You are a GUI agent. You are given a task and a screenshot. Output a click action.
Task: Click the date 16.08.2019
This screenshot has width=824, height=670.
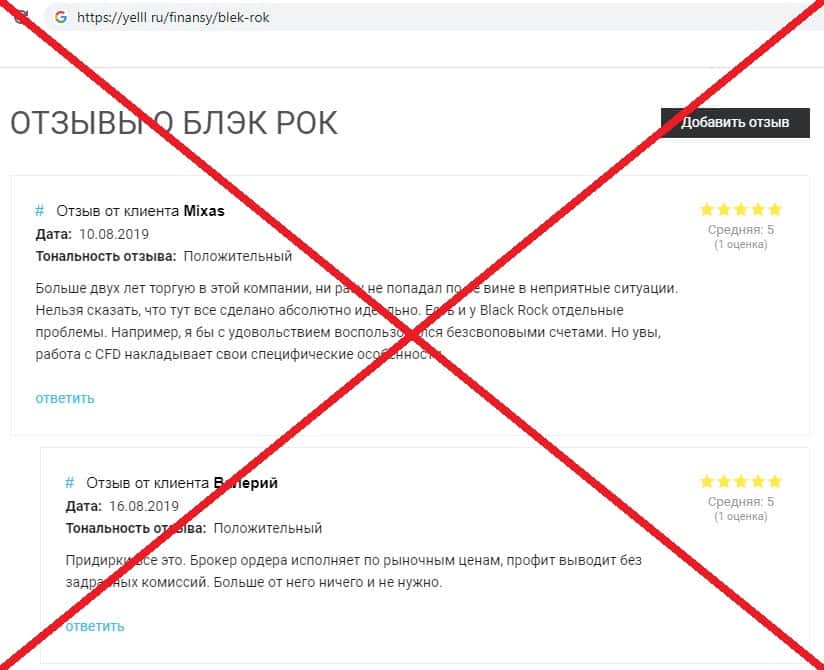click(x=144, y=506)
